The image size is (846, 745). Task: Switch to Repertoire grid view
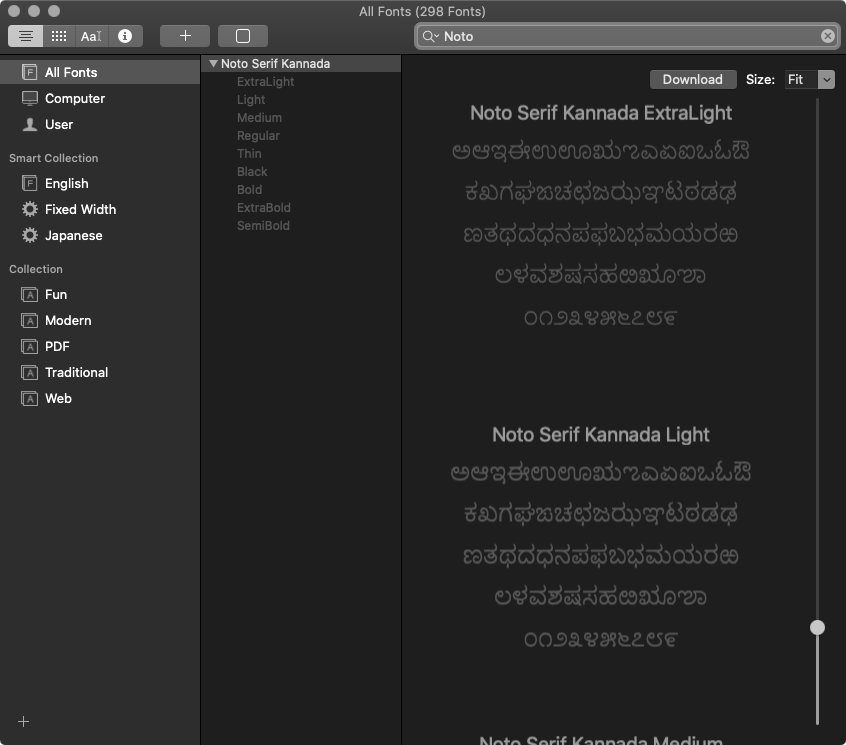point(59,36)
